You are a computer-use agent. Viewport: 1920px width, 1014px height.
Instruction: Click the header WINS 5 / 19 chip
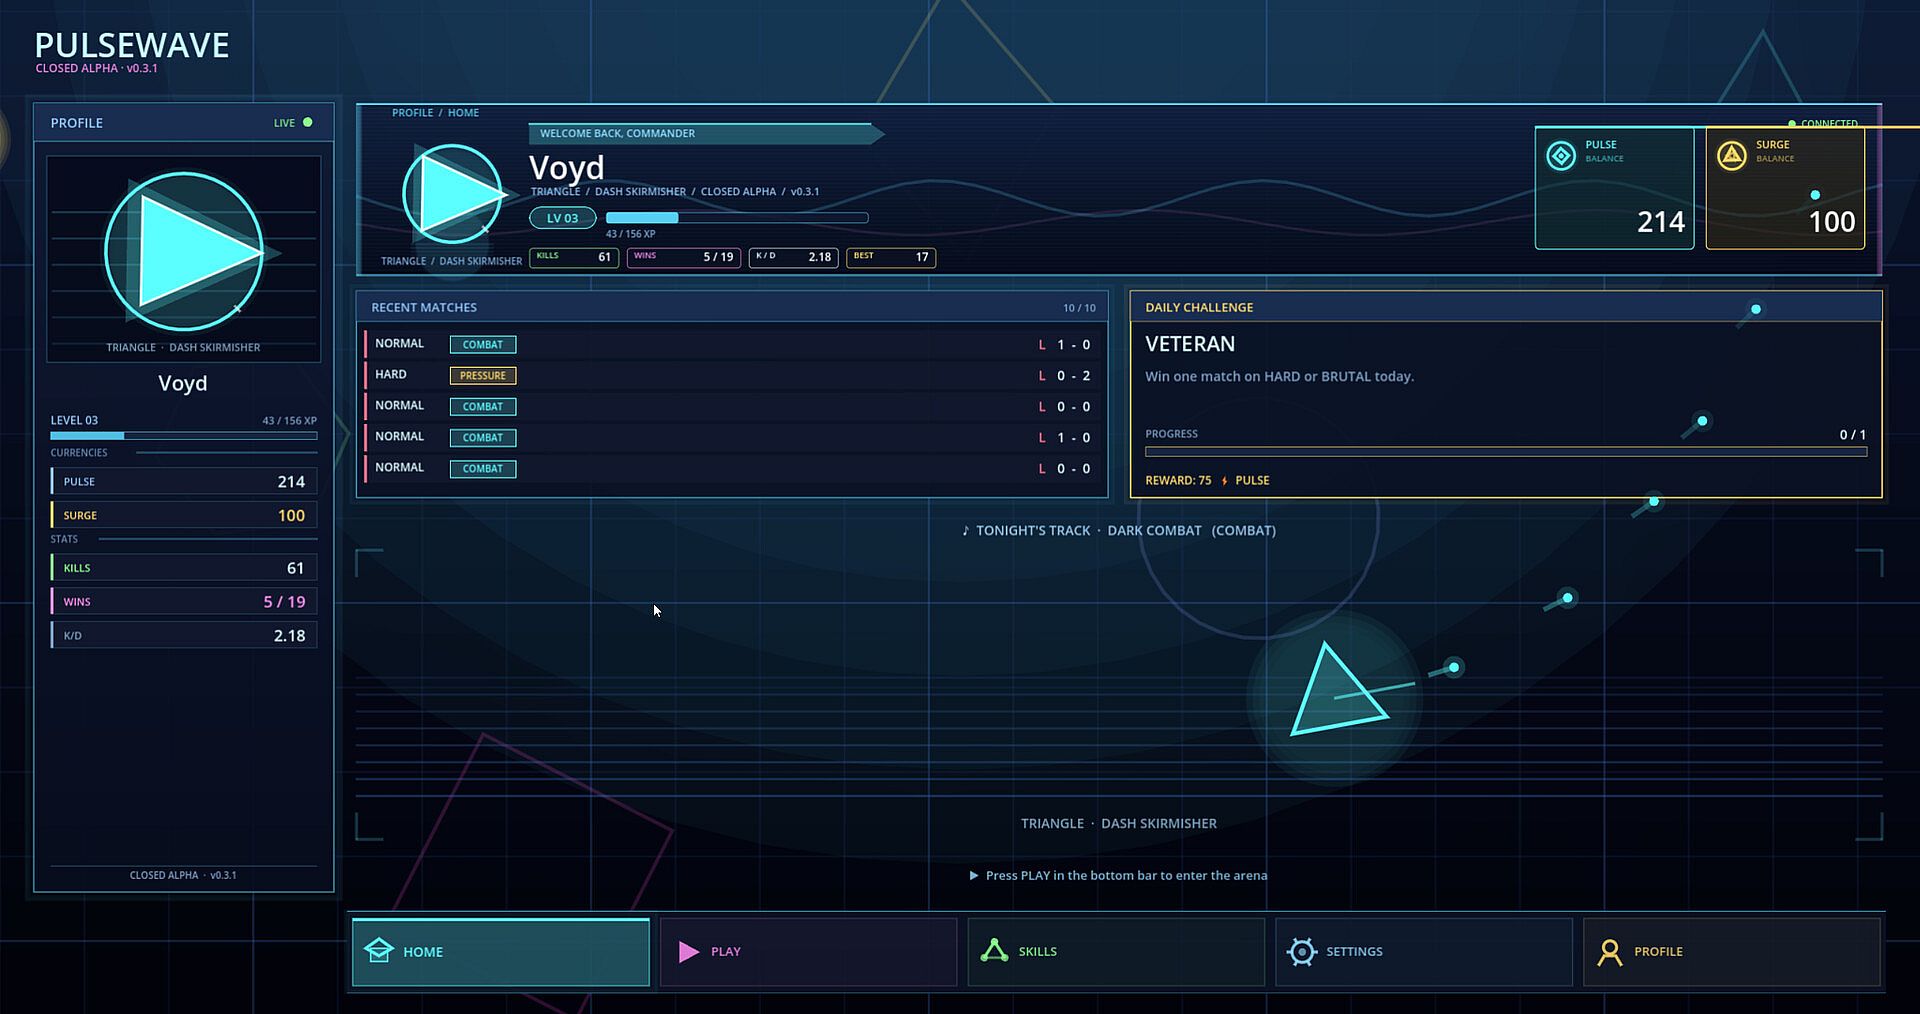click(x=684, y=257)
